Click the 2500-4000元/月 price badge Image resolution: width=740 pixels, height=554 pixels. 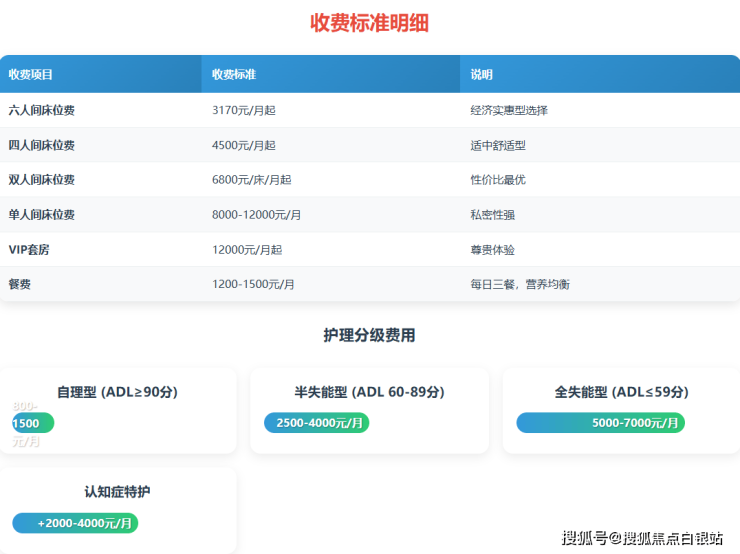[317, 423]
